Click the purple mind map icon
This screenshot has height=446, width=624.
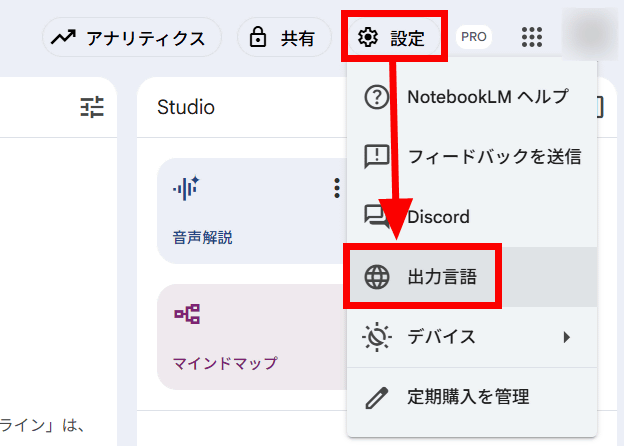click(187, 314)
